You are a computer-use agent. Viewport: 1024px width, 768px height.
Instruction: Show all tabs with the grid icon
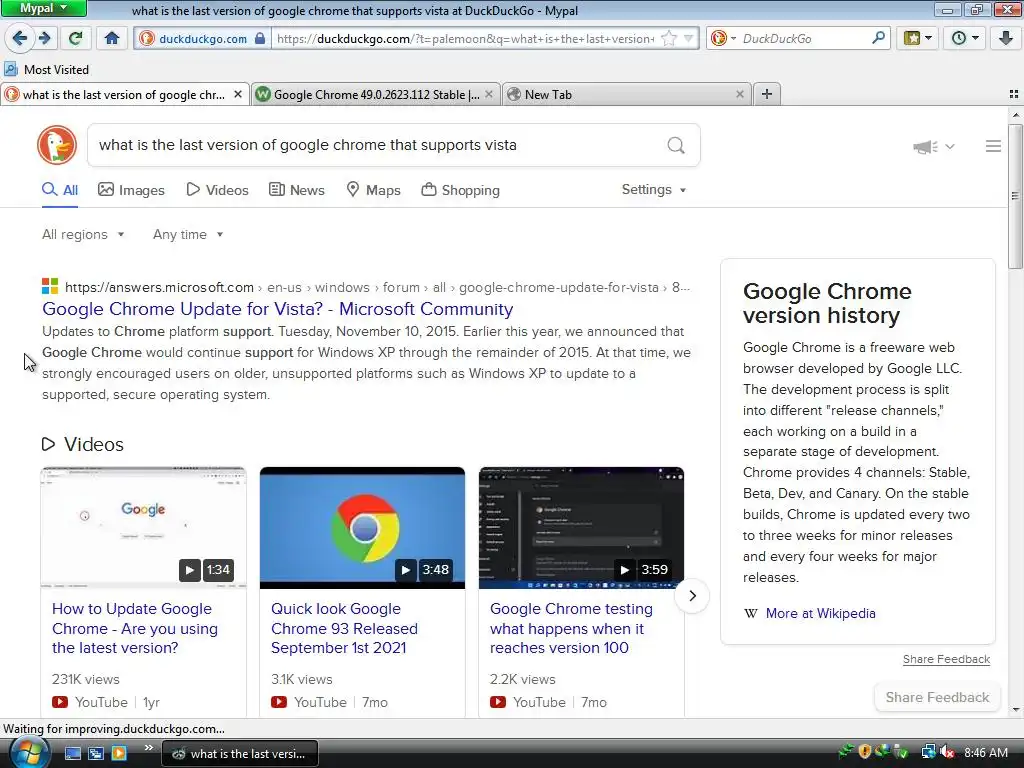pyautogui.click(x=1014, y=94)
